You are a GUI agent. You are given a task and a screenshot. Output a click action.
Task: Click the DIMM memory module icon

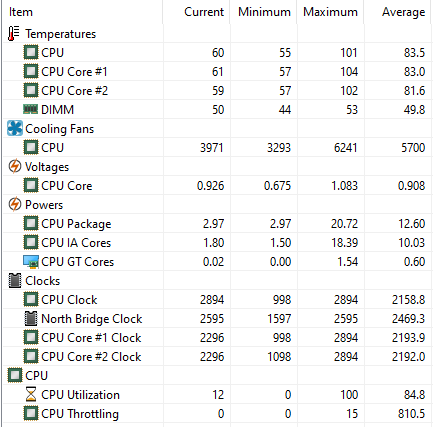point(31,109)
